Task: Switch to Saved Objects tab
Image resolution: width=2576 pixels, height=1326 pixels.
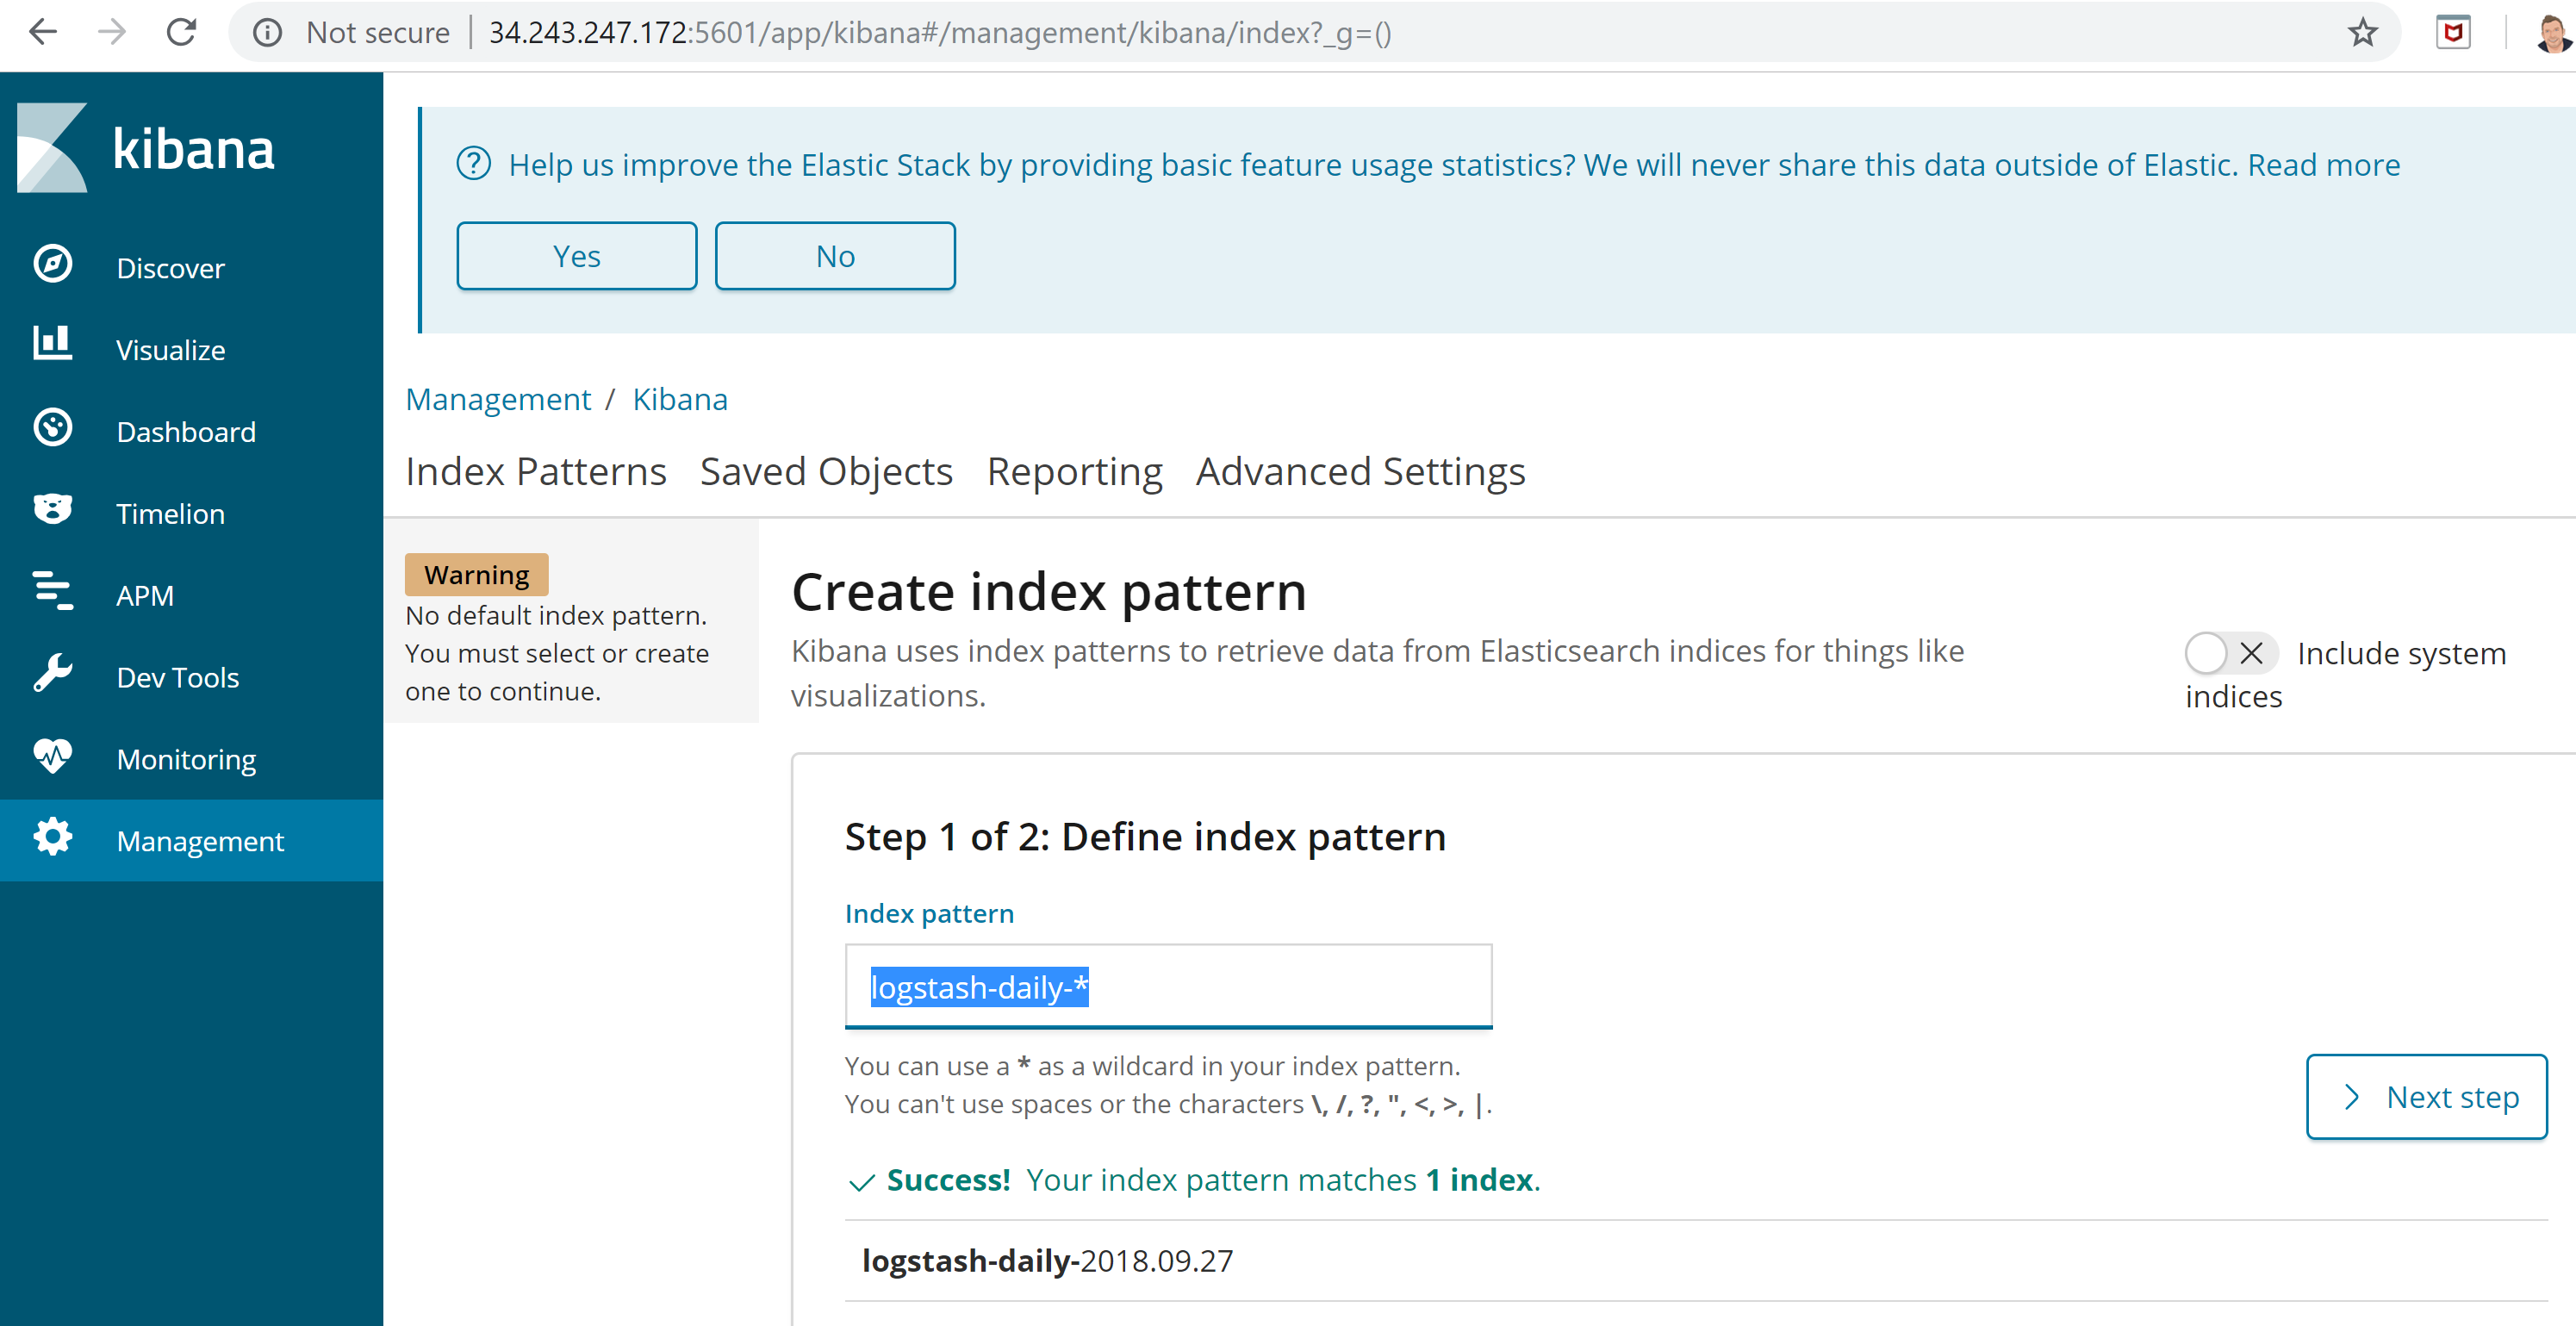Action: 826,472
